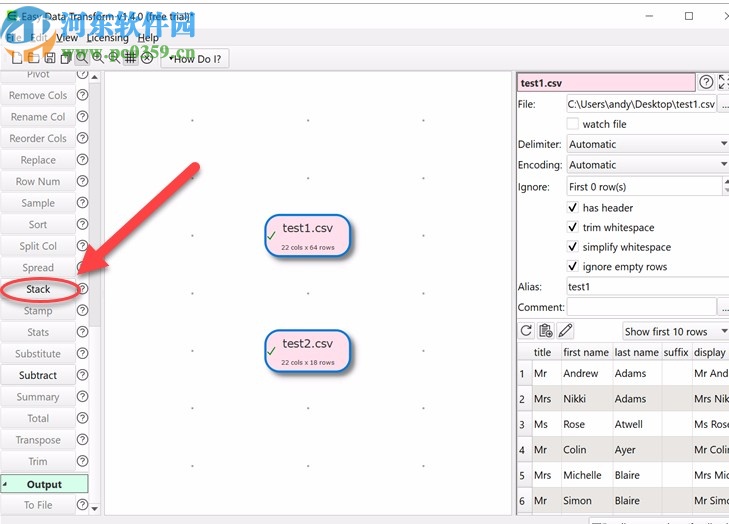Uncheck the ignore empty rows checkbox
Screen dimensions: 729x524
573,266
